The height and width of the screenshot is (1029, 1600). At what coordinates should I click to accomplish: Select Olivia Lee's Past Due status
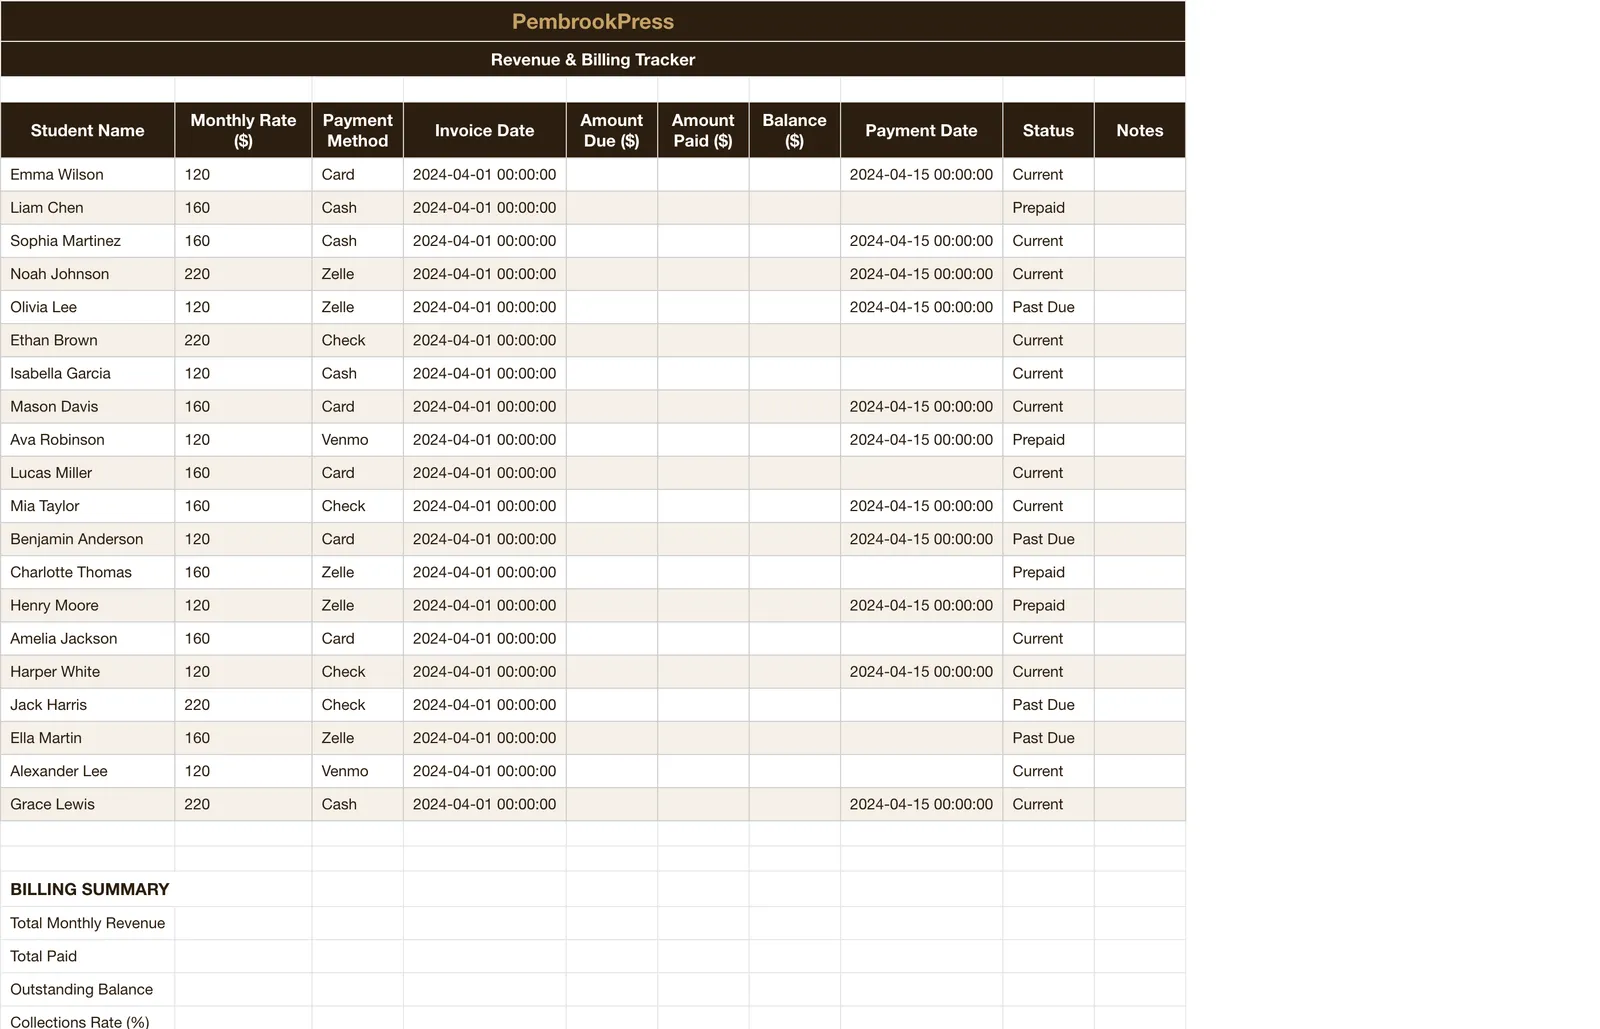tap(1048, 306)
